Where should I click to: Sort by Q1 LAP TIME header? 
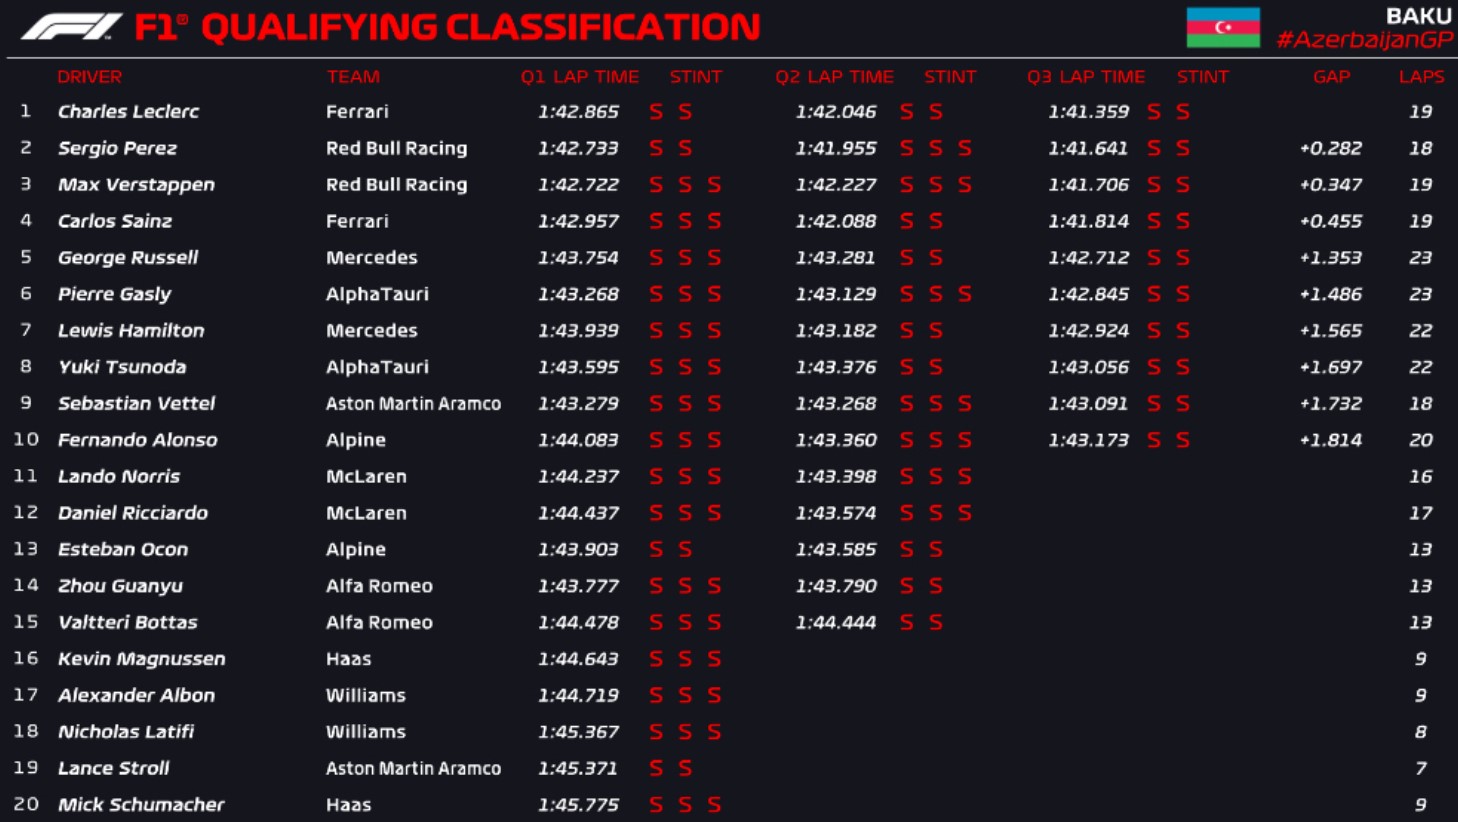(579, 77)
